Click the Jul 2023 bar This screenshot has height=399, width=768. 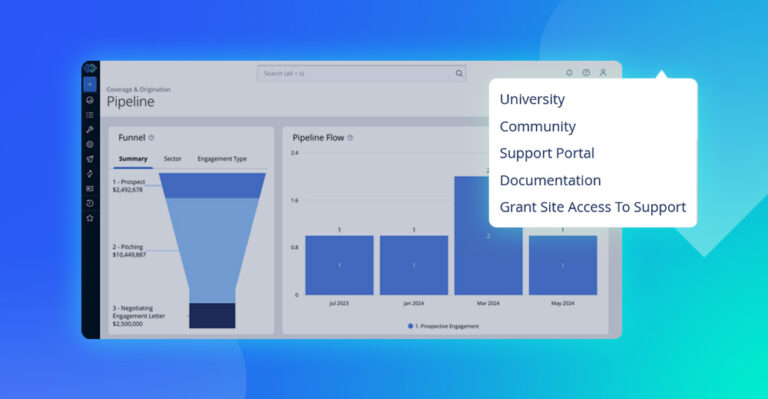point(339,265)
